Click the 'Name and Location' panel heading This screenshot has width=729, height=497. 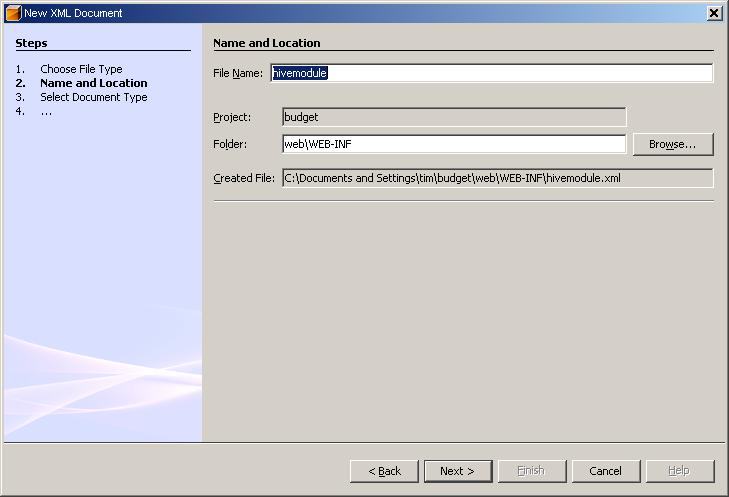coord(266,43)
